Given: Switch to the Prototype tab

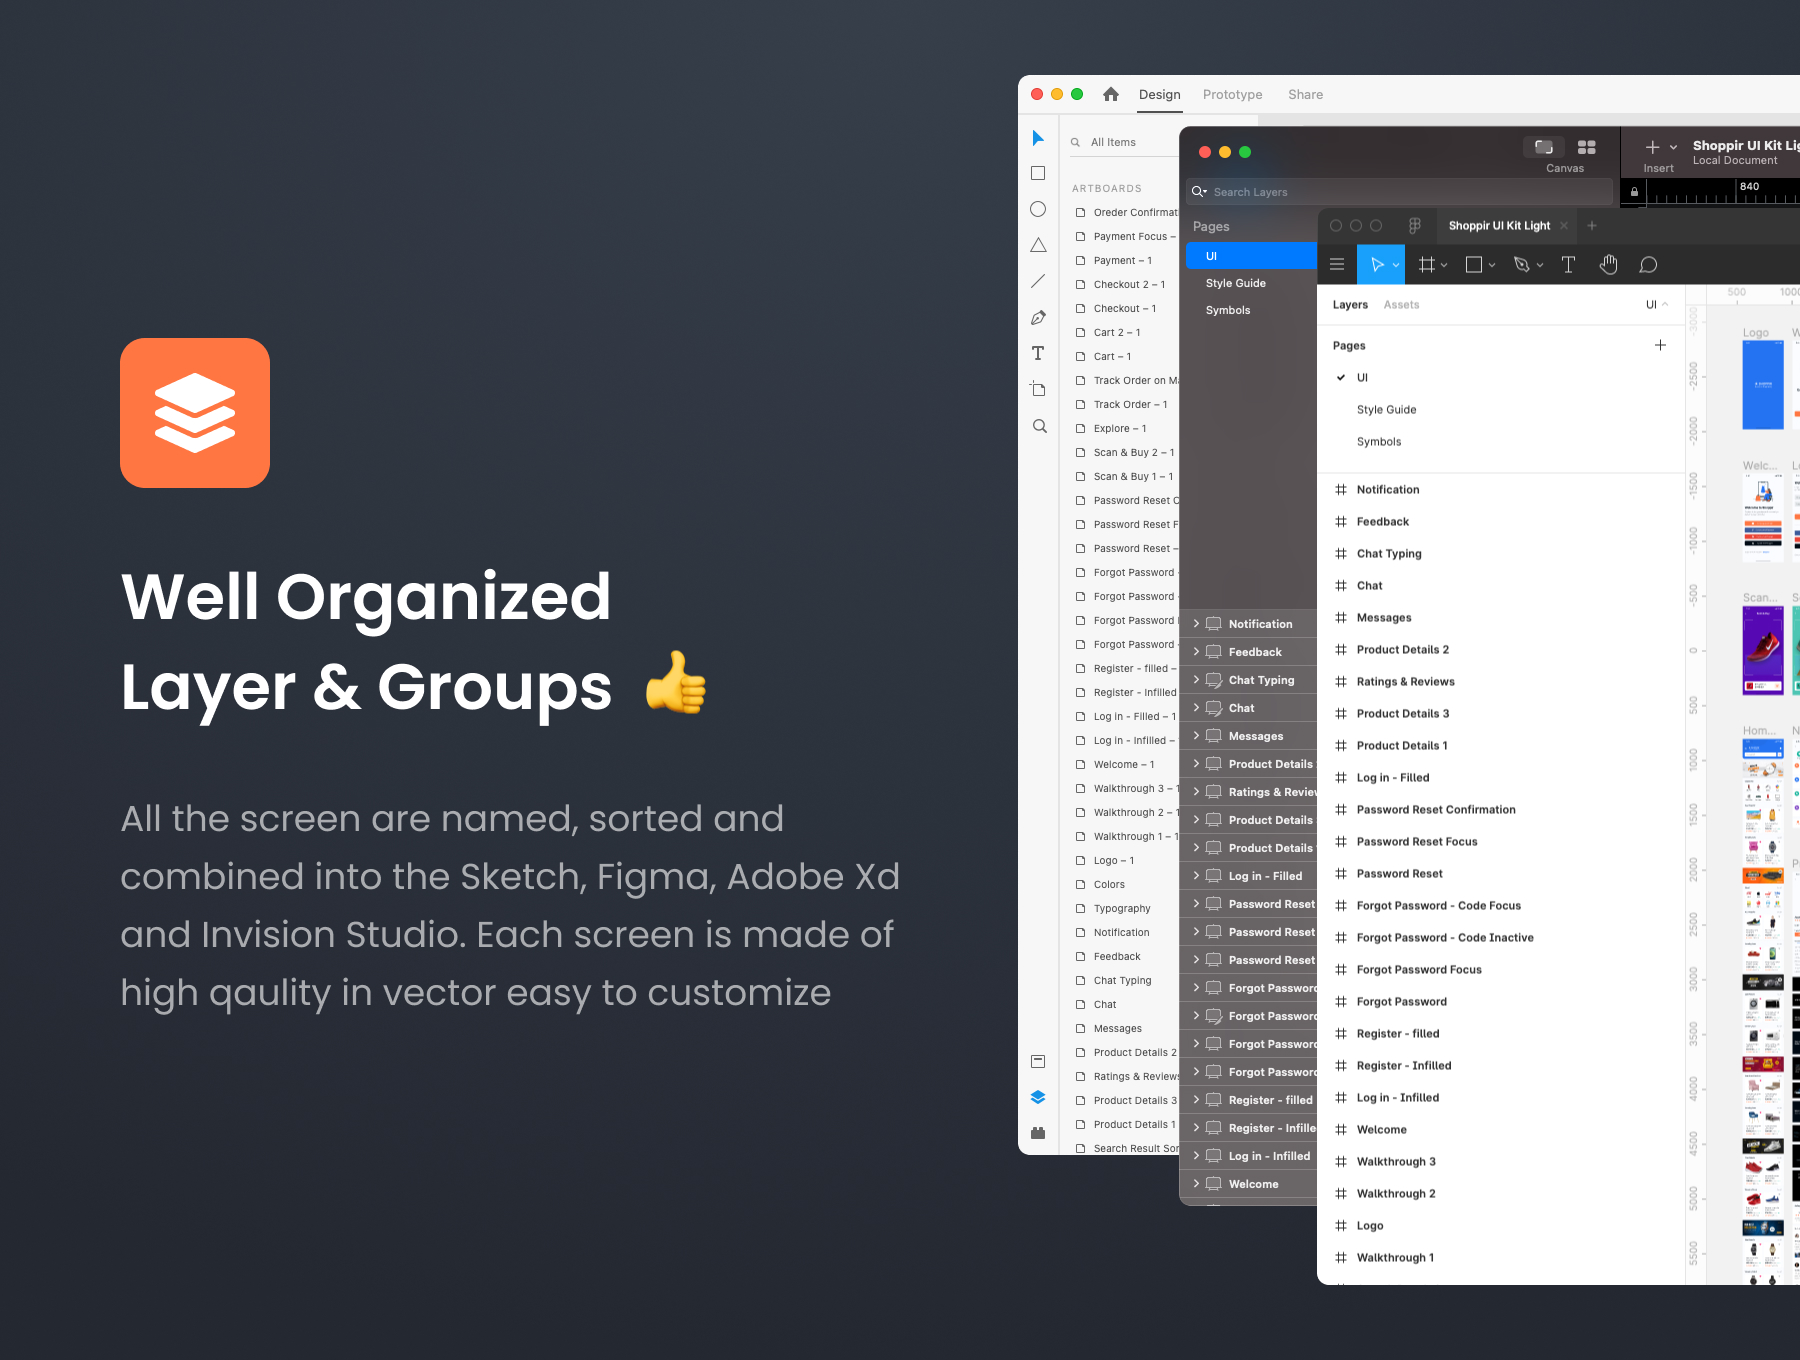Looking at the screenshot, I should click(x=1232, y=95).
